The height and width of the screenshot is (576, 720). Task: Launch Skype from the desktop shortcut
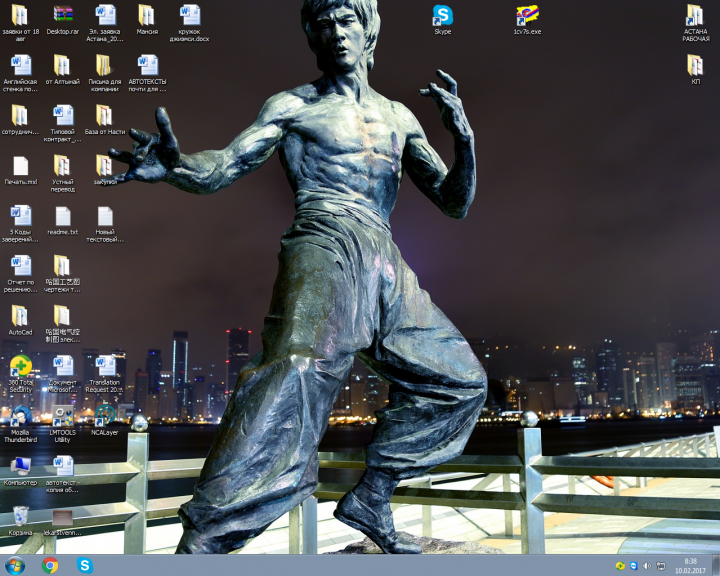(x=443, y=19)
